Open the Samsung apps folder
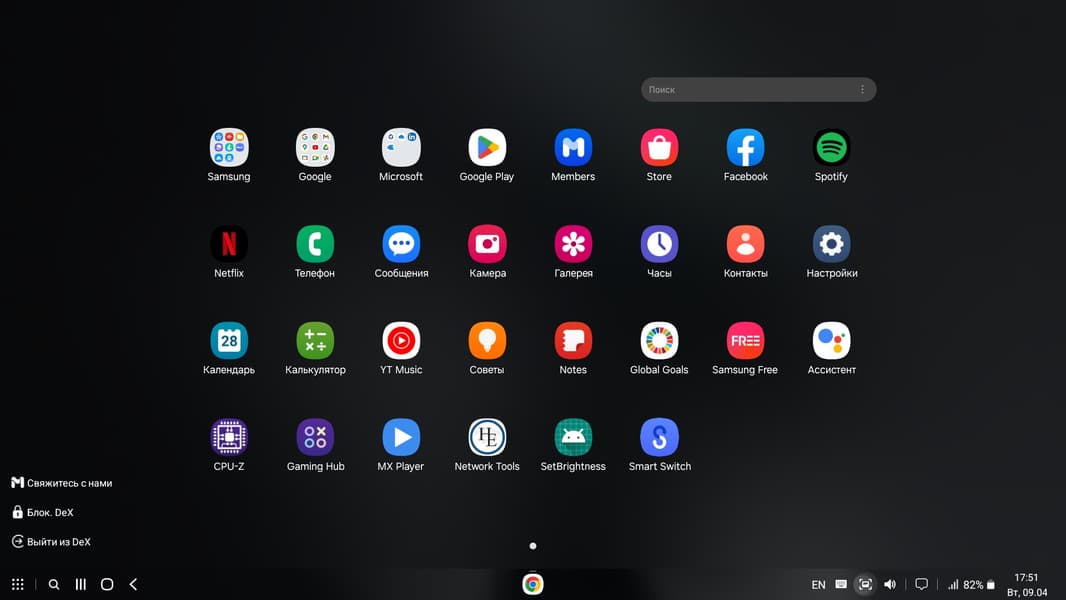The image size is (1066, 600). pyautogui.click(x=229, y=147)
